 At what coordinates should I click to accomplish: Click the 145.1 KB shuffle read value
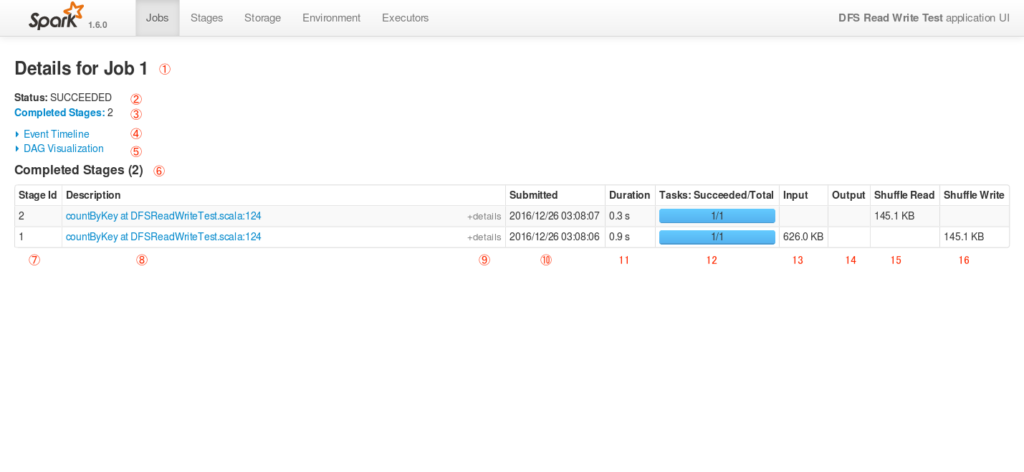click(x=894, y=216)
